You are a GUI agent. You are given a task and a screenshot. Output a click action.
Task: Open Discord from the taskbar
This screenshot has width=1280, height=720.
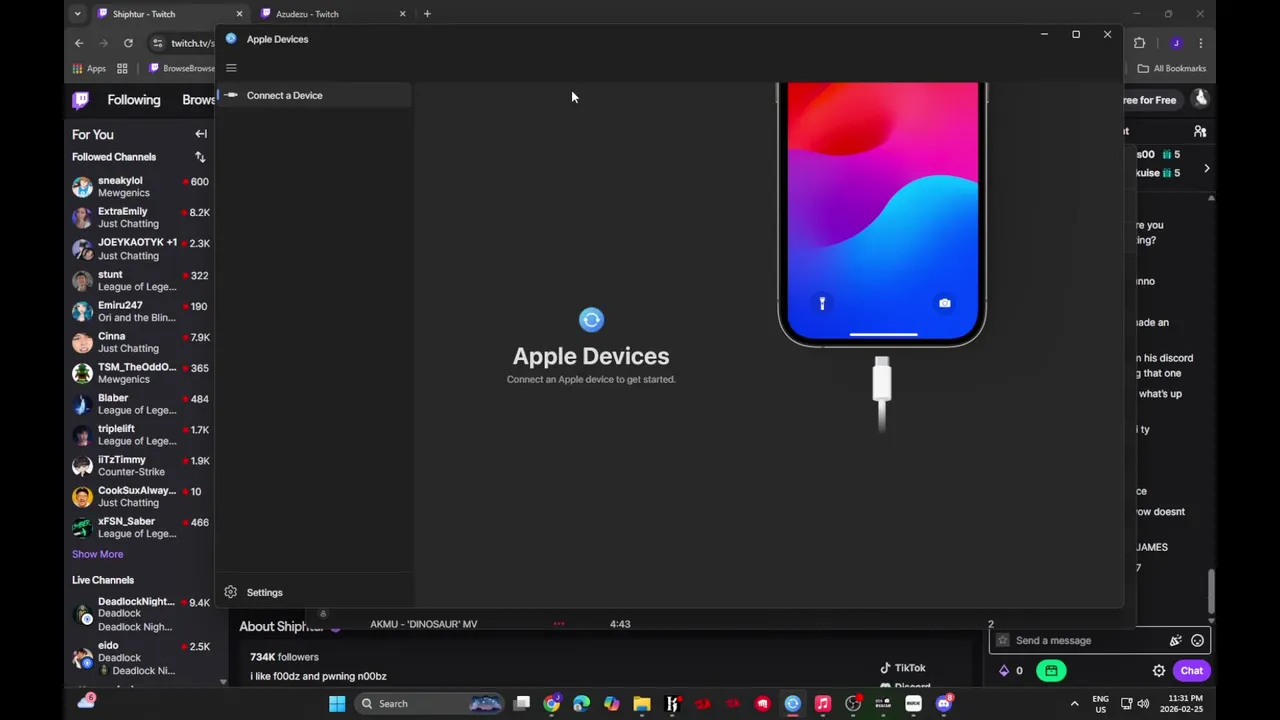click(x=943, y=703)
